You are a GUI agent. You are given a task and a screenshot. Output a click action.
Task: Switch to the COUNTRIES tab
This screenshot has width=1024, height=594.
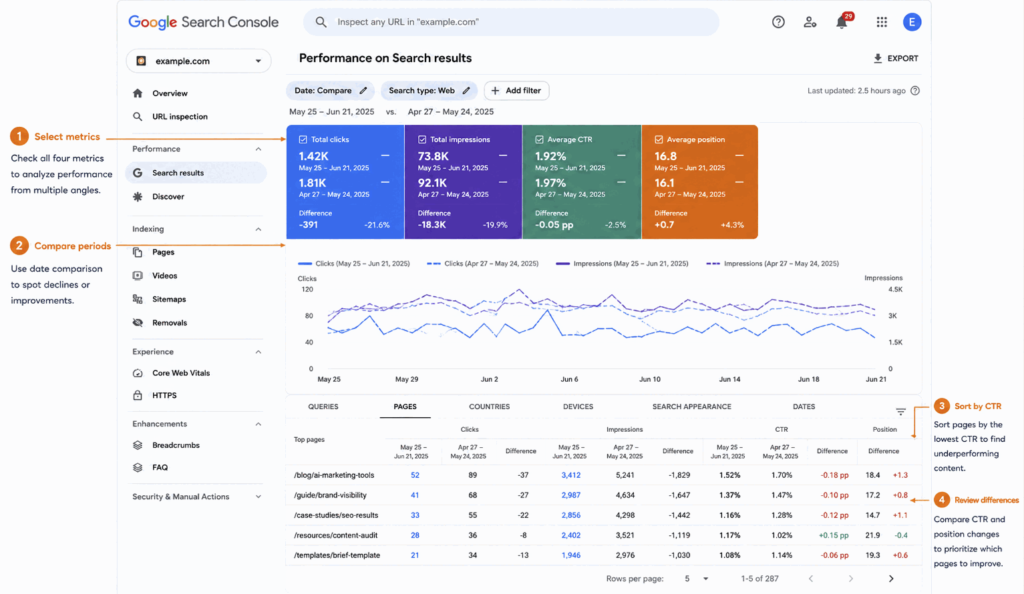pos(489,407)
